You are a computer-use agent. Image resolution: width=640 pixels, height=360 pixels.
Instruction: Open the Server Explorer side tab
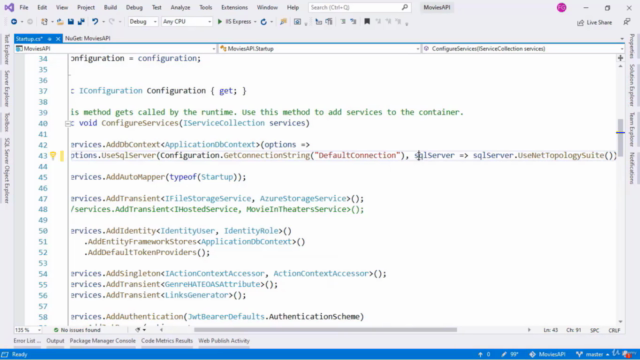coord(7,88)
